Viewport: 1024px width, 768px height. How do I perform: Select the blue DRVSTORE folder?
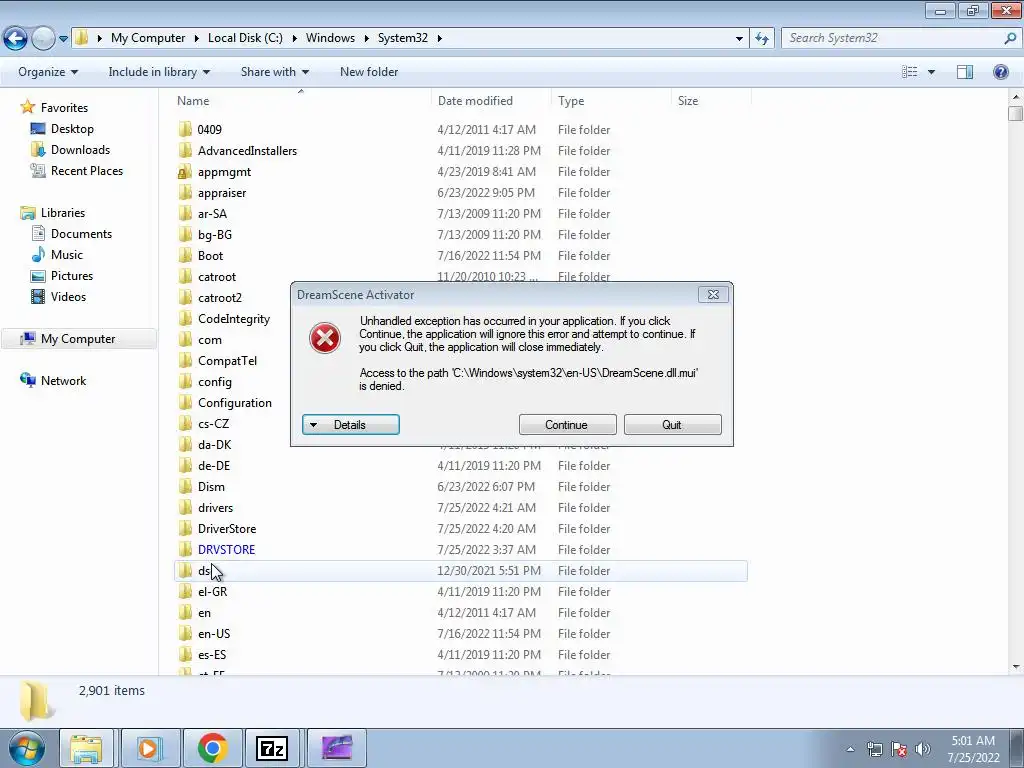coord(226,549)
